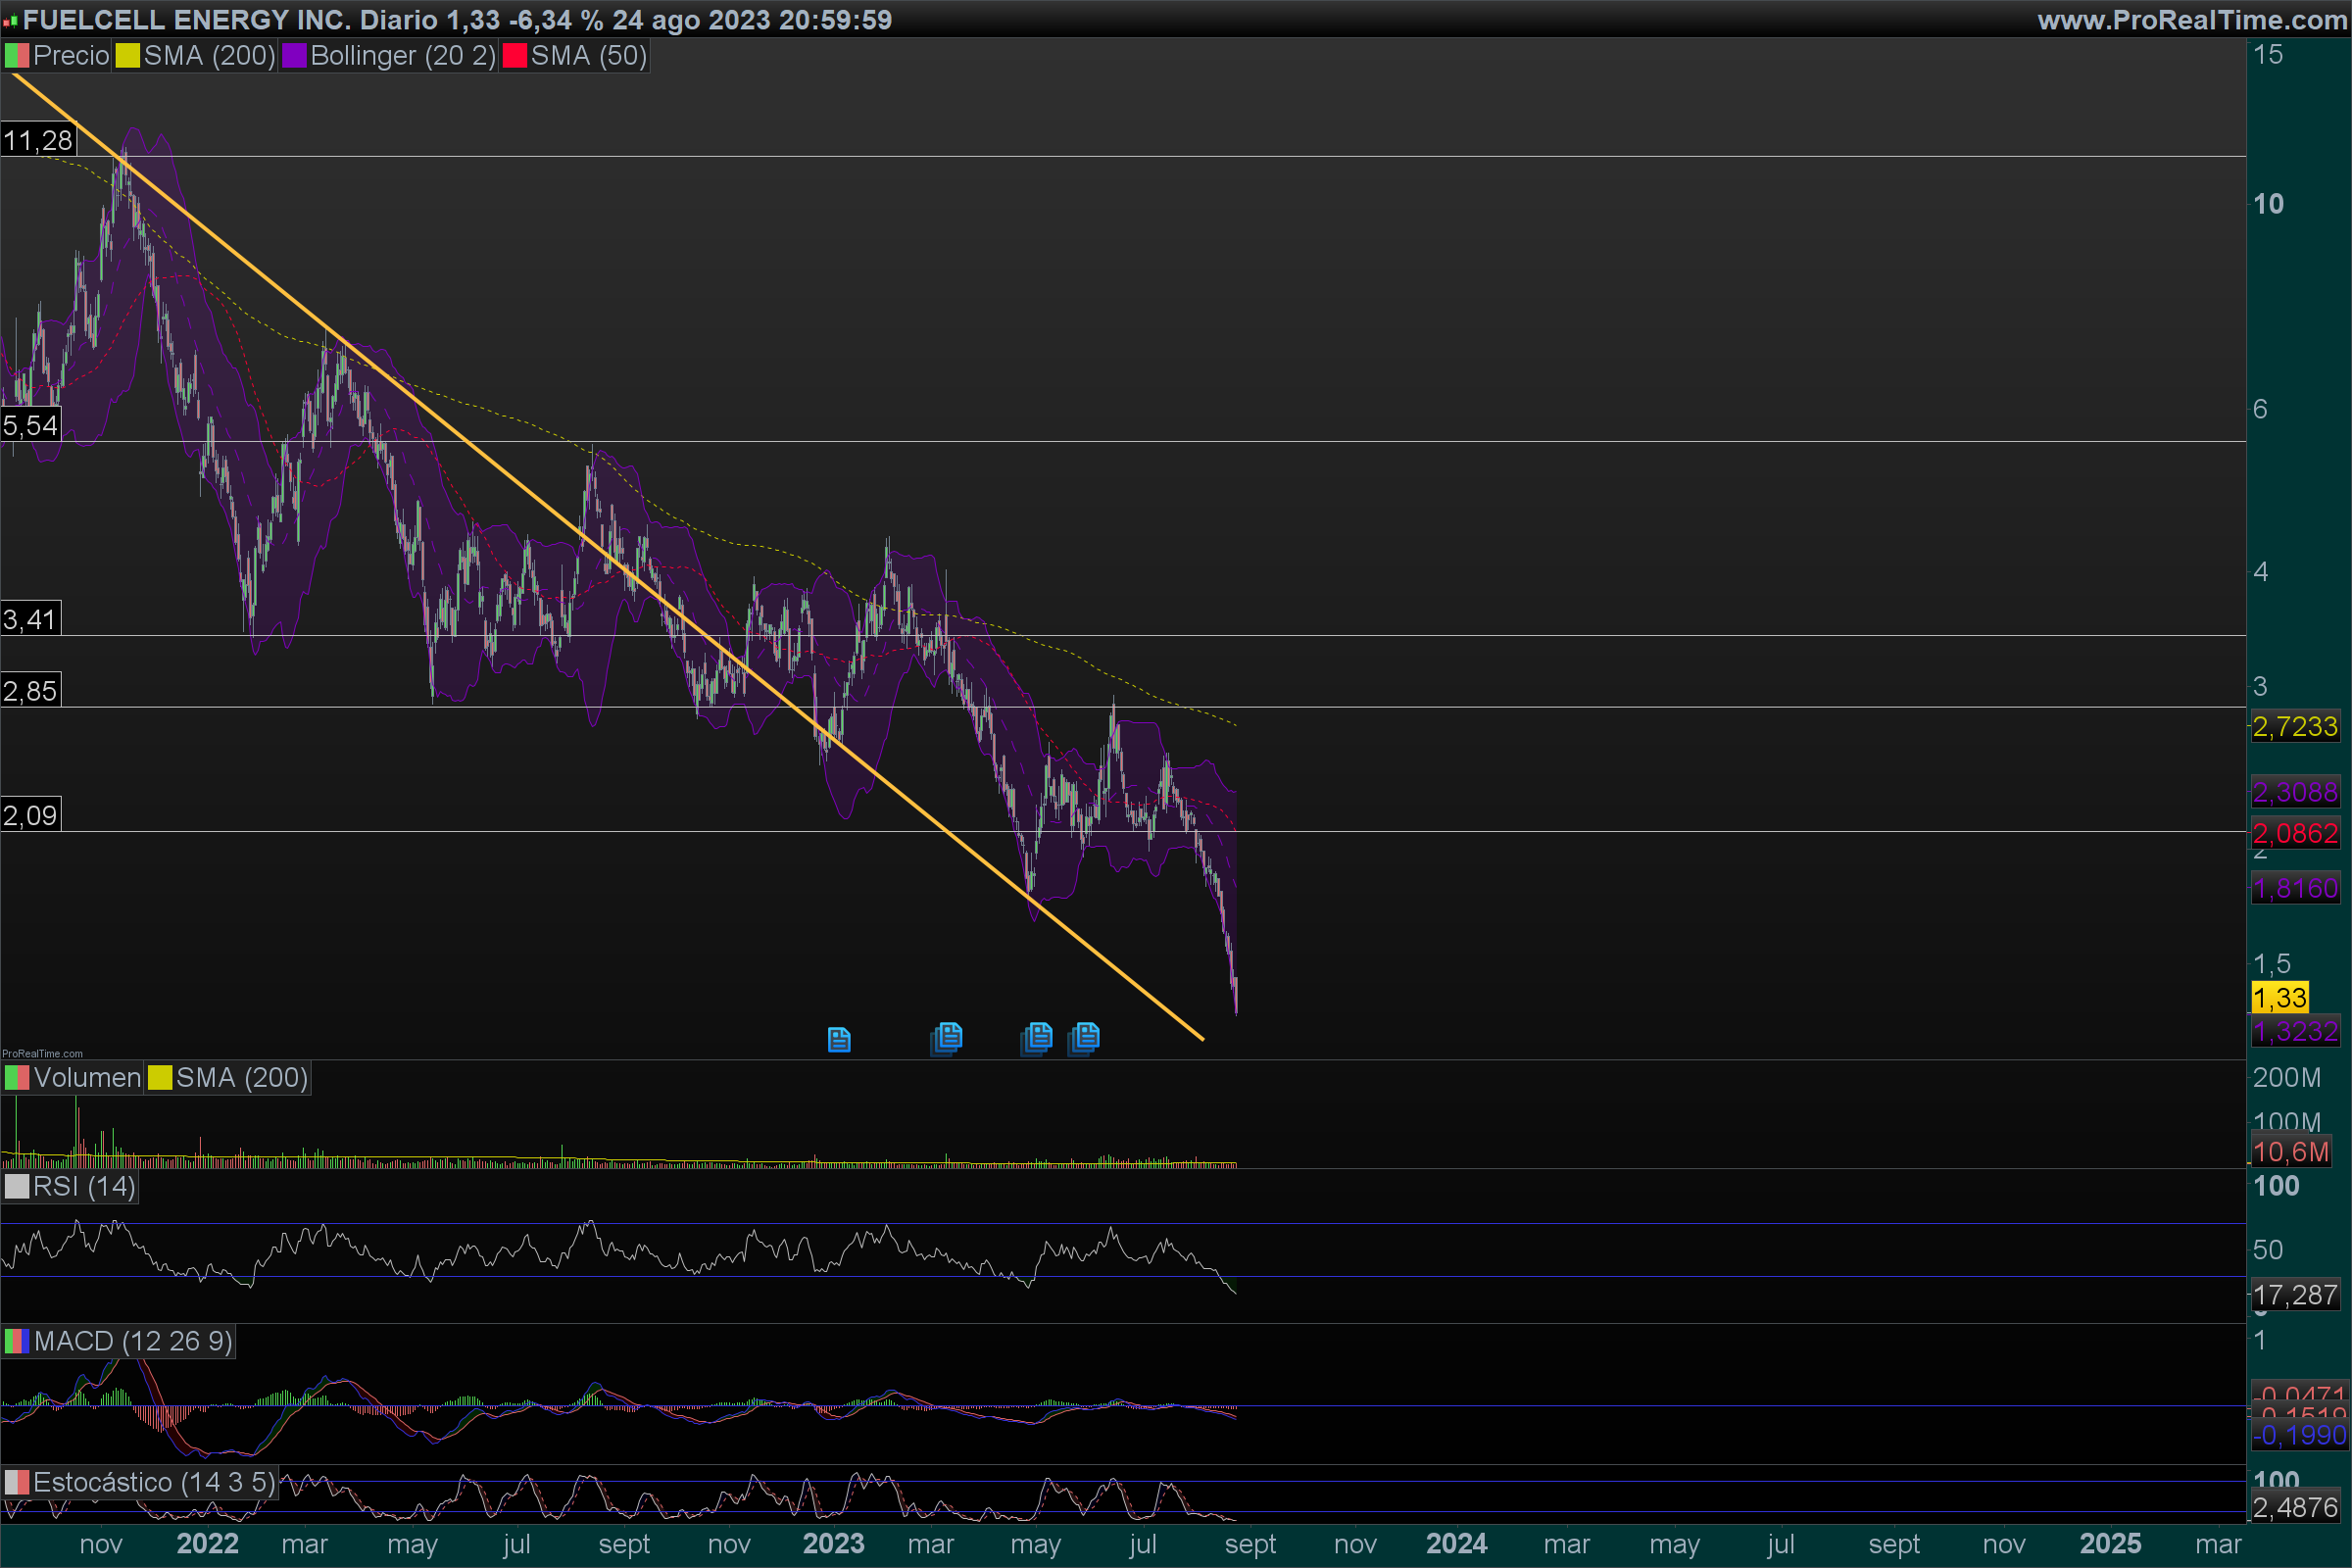The image size is (2352, 1568).
Task: Click the Precio candlestick legend icon
Action: click(17, 56)
